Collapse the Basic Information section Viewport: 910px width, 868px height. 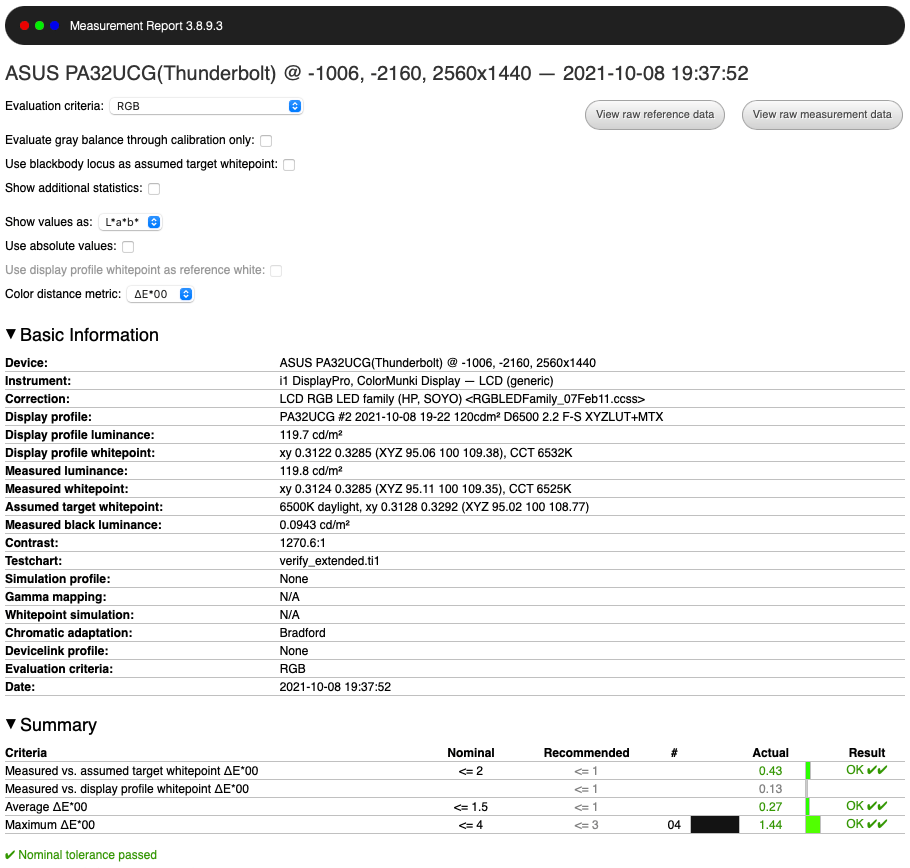(x=11, y=335)
